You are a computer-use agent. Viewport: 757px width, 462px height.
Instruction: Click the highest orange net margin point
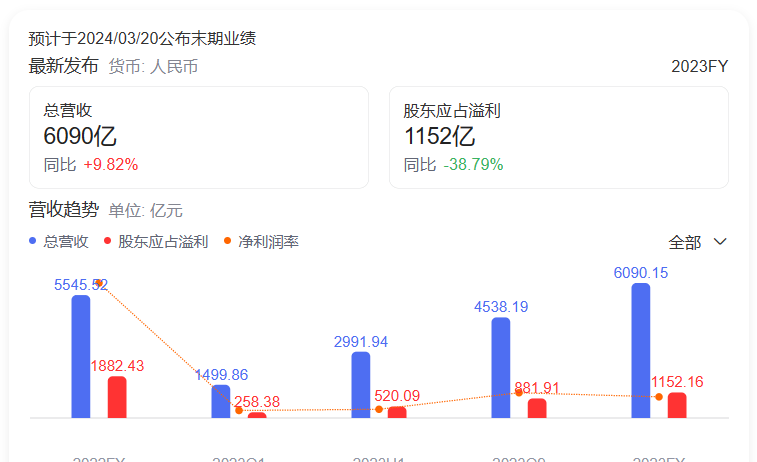99,283
